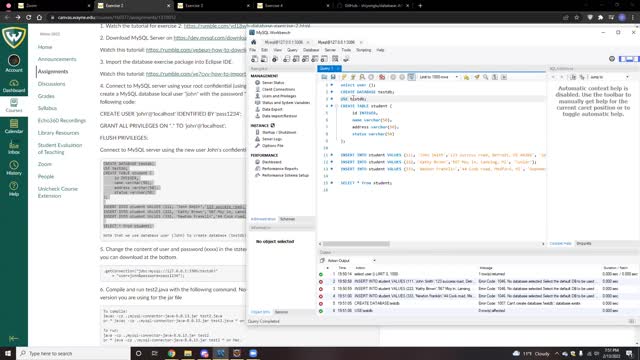Switch to the Snippets tab
The height and width of the screenshot is (360, 640).
(584, 244)
